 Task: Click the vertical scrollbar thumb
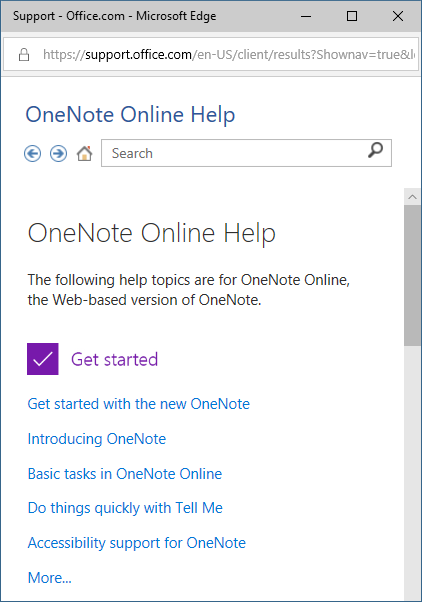click(x=412, y=275)
